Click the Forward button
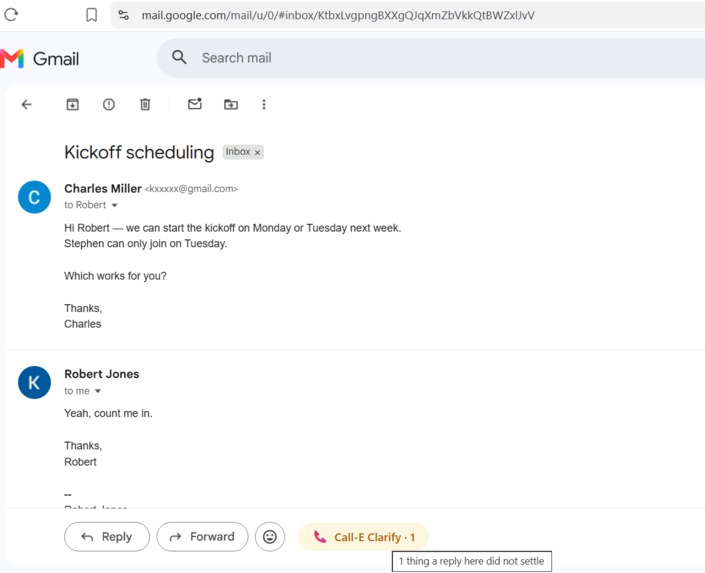 coord(202,537)
